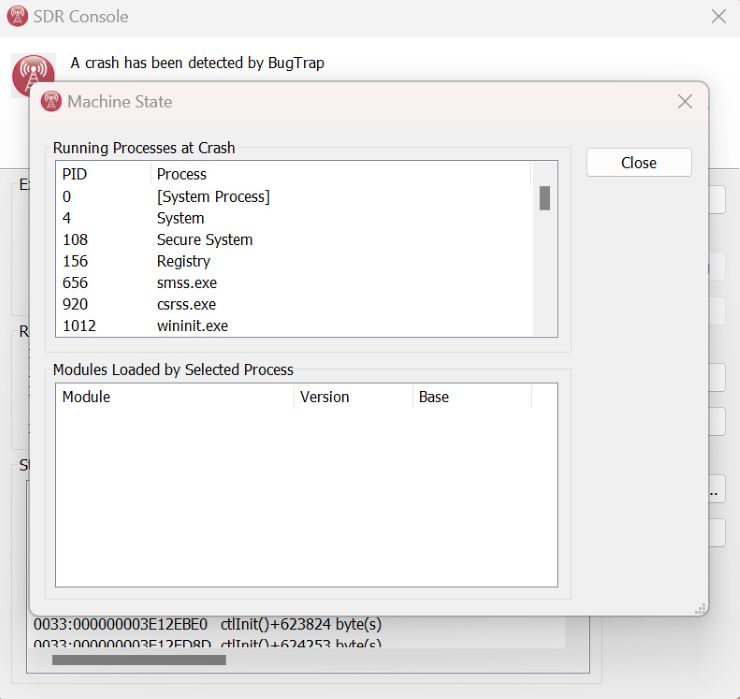Select the [System Process] row
The image size is (740, 699).
coord(295,196)
